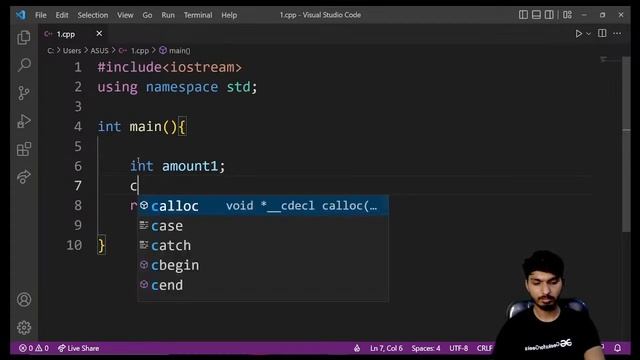Open the Extensions view

24,149
